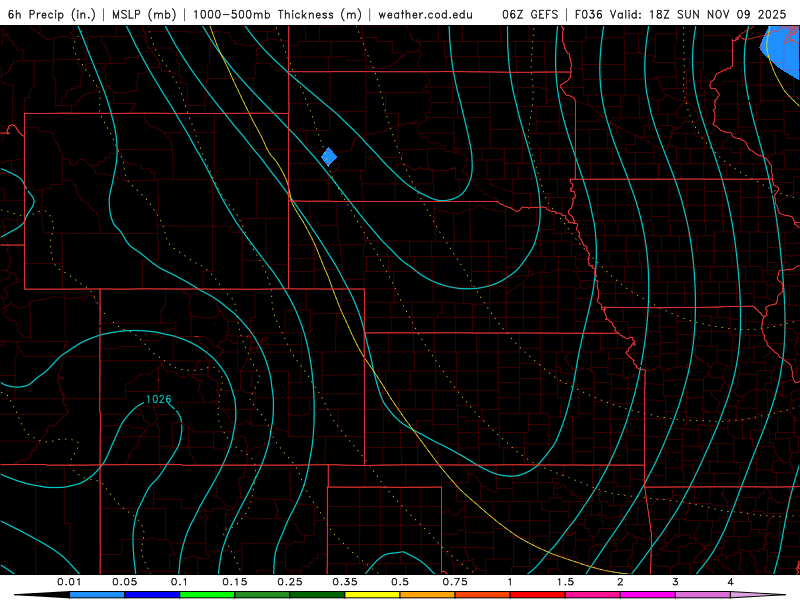Click the 0.01 legend value

(x=69, y=582)
